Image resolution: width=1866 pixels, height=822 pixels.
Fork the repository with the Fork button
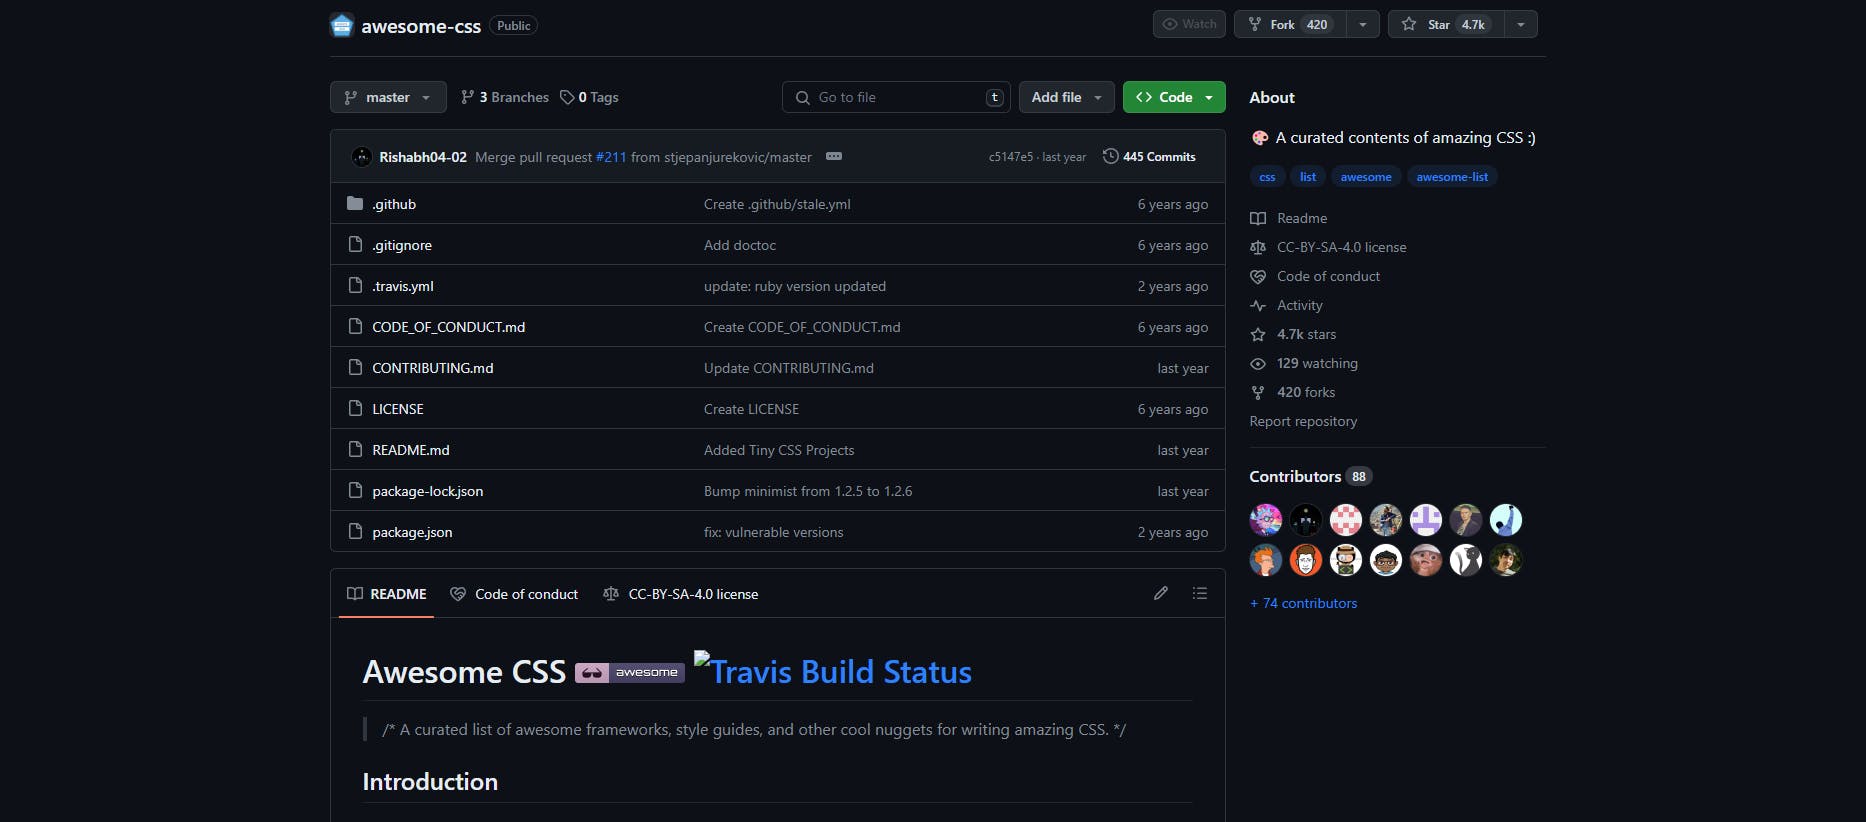1290,24
